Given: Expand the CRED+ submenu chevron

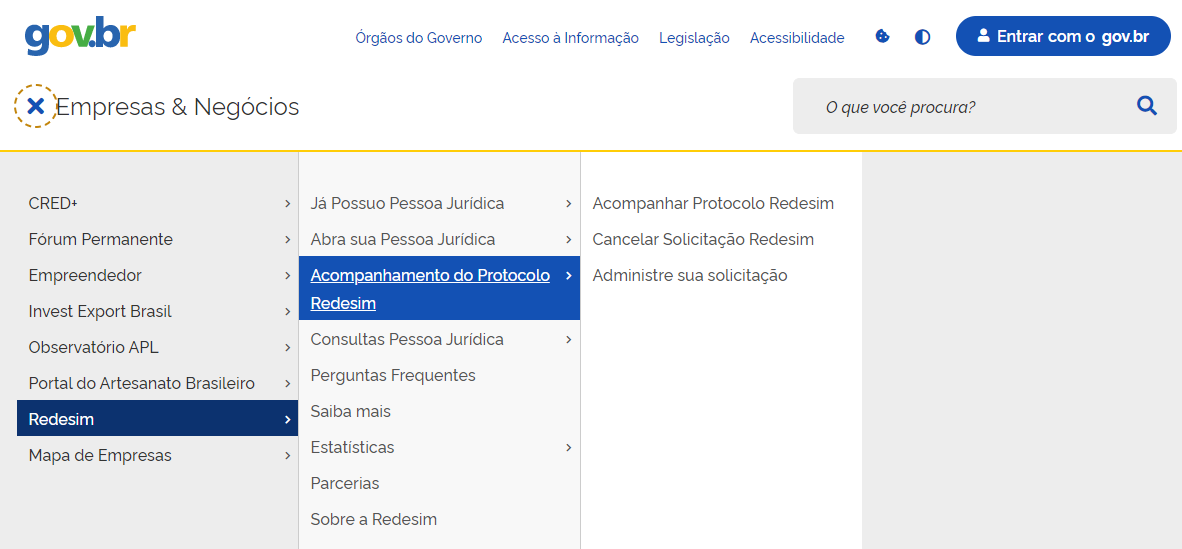Looking at the screenshot, I should [x=287, y=204].
